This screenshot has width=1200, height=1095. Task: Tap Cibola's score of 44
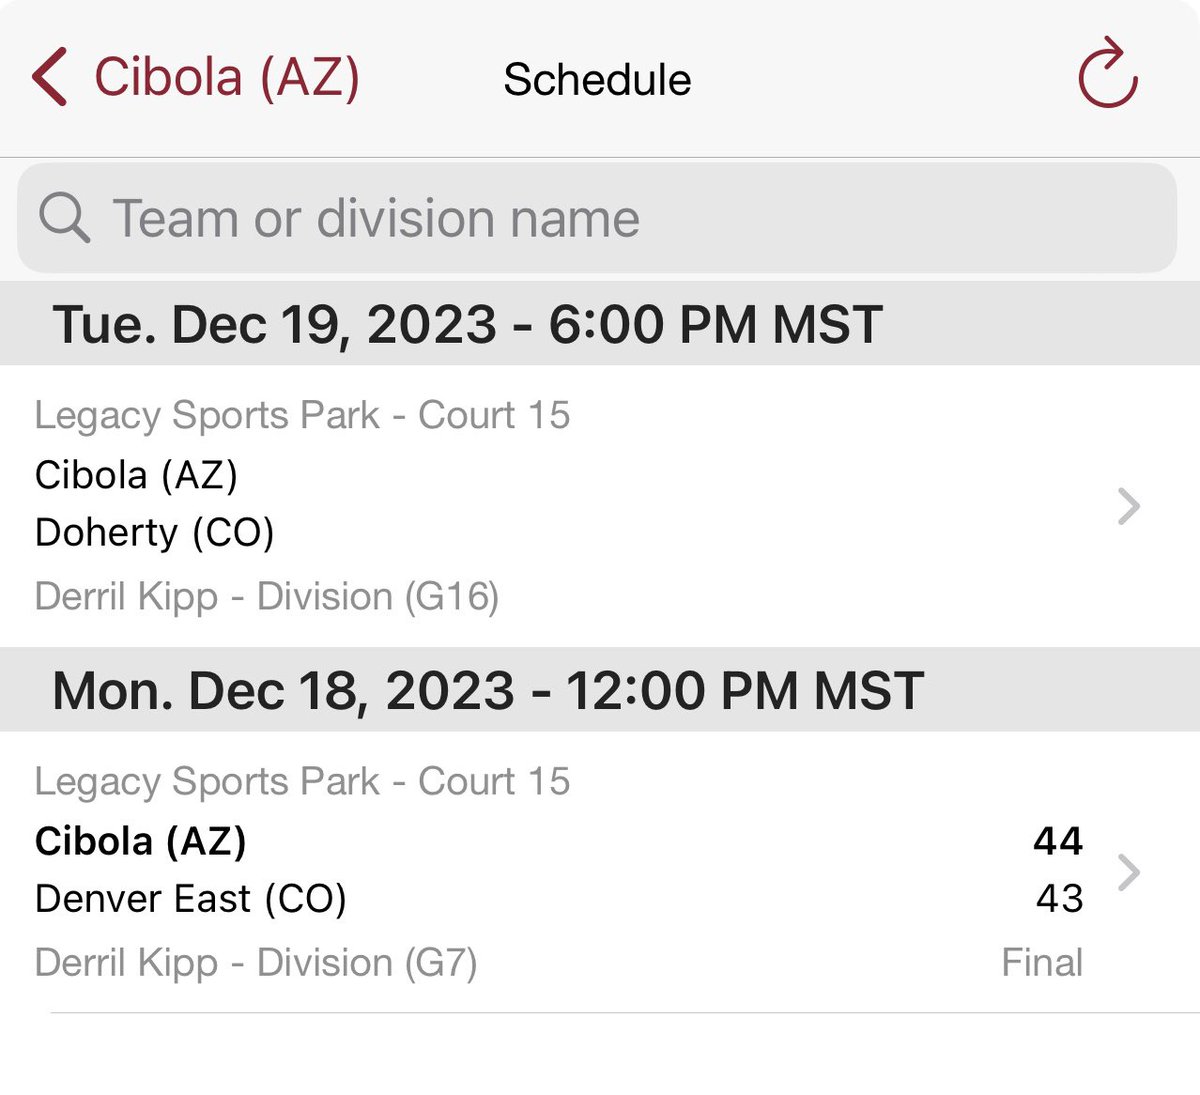[1058, 841]
